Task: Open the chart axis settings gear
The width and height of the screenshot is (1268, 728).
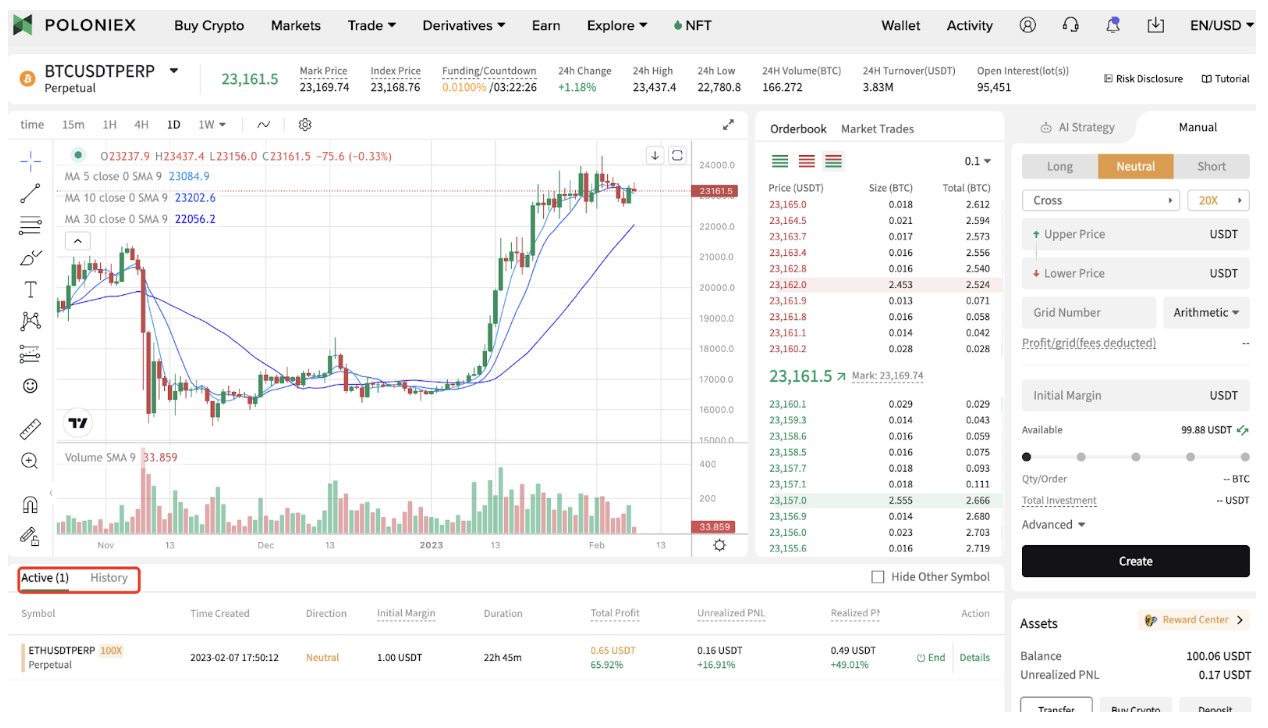Action: (719, 545)
